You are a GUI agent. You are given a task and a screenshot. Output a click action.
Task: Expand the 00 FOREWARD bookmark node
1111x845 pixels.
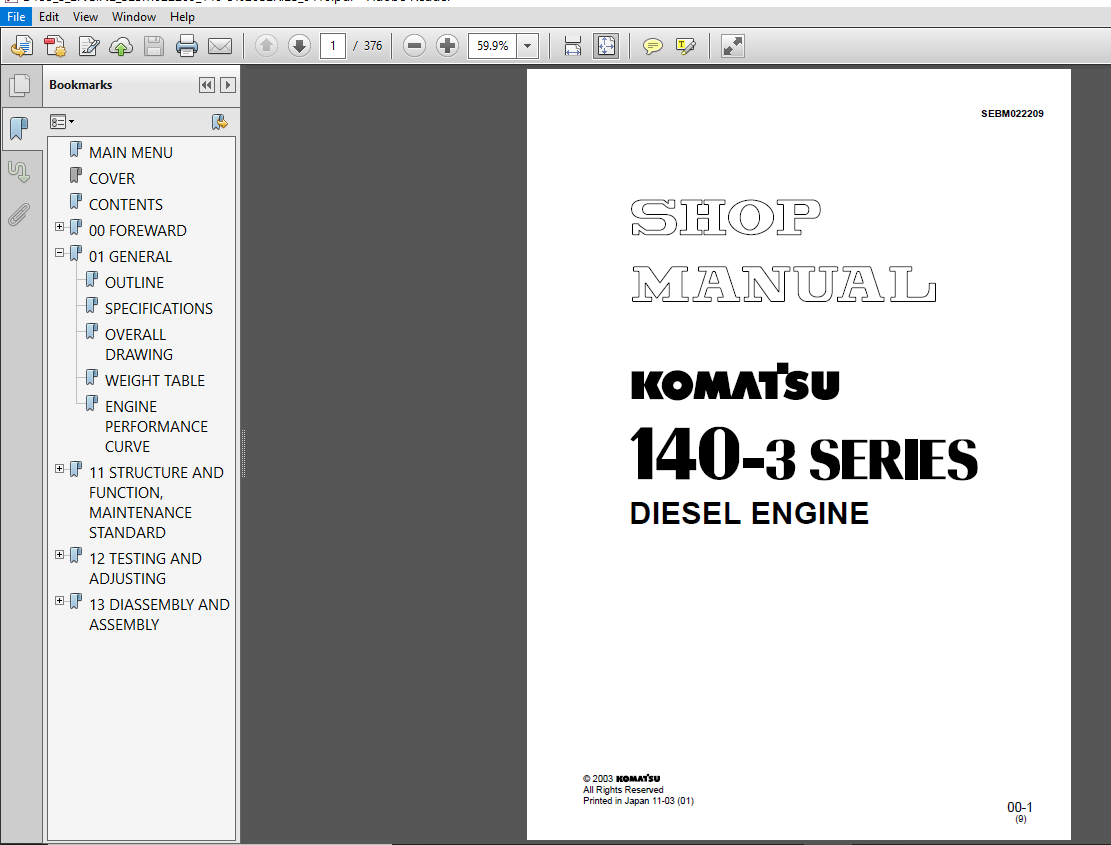60,227
